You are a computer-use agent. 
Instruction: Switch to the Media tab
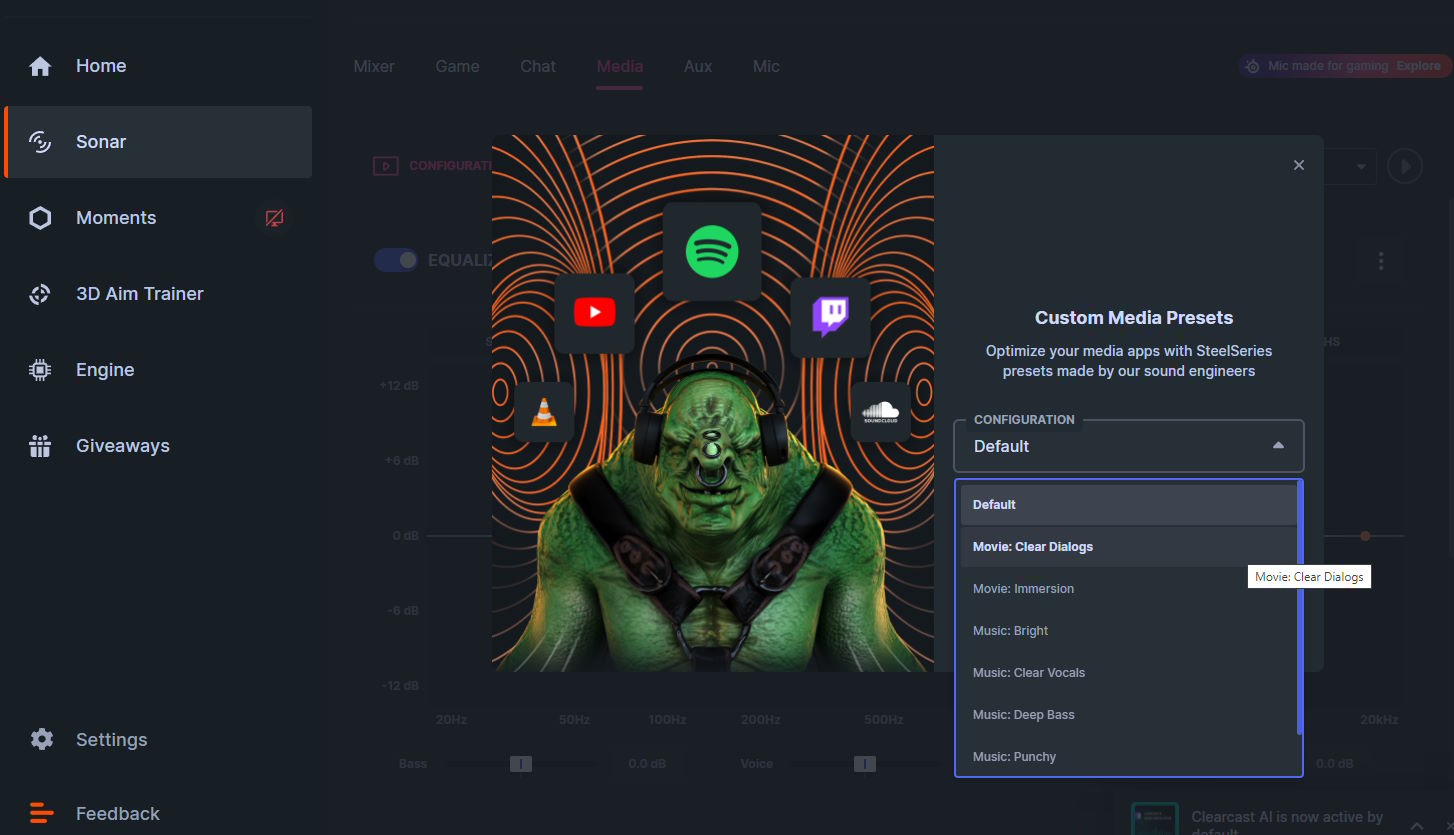click(620, 66)
